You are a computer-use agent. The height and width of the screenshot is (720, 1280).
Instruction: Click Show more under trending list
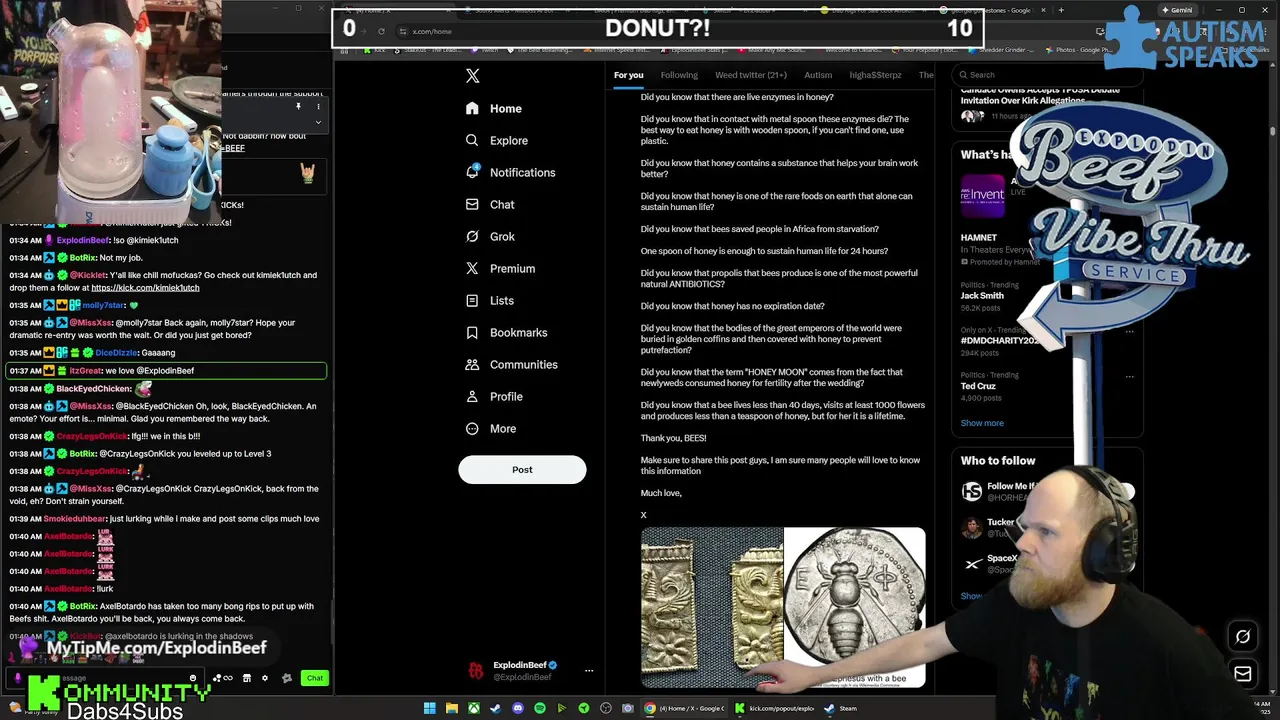982,423
